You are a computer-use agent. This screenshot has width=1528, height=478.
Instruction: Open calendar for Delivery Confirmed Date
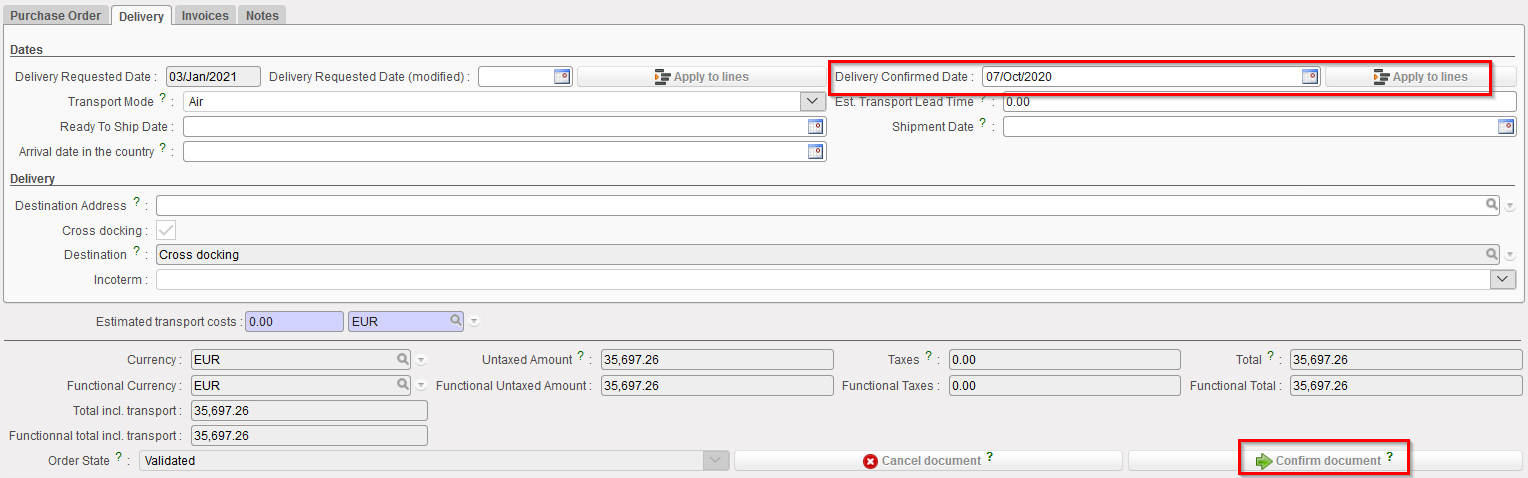[1309, 77]
